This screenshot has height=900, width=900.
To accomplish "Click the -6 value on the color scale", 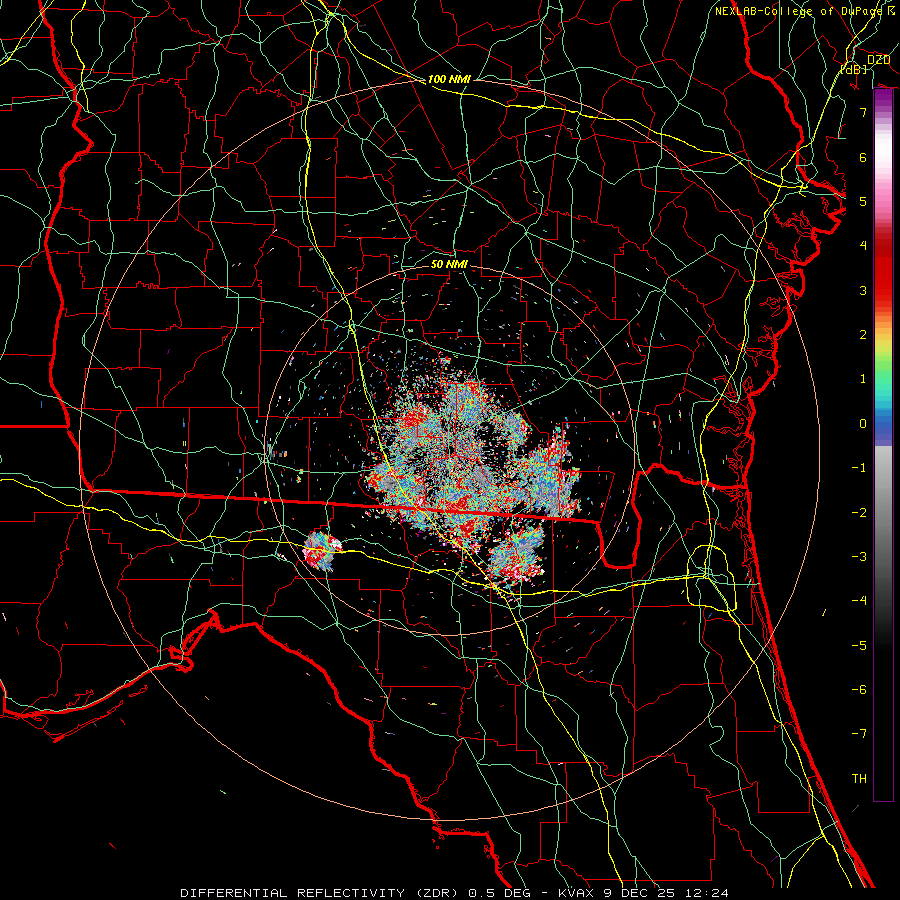I will 859,690.
